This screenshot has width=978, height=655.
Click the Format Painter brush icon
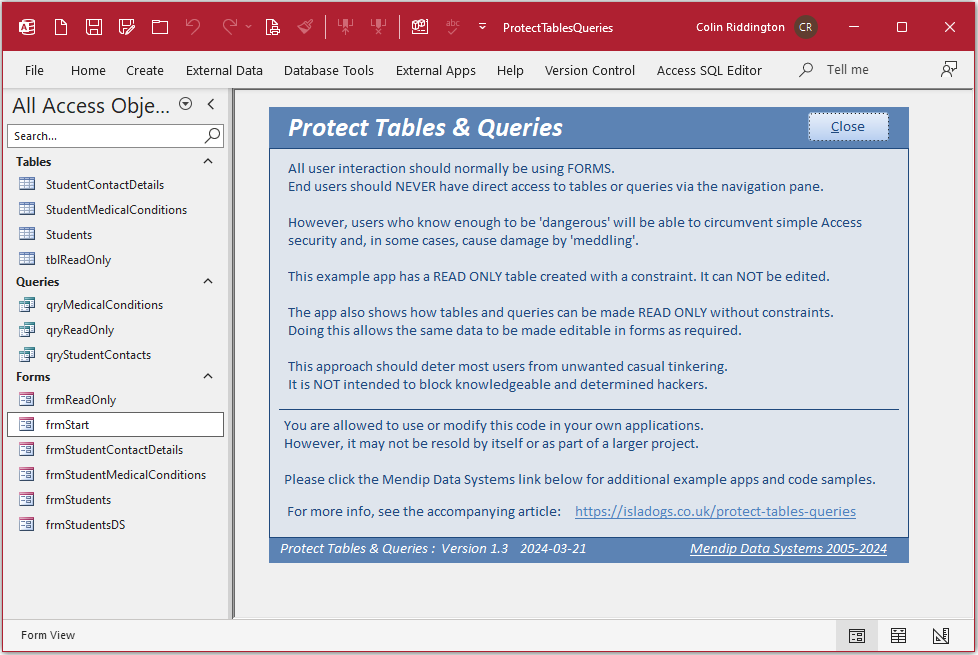pyautogui.click(x=305, y=27)
